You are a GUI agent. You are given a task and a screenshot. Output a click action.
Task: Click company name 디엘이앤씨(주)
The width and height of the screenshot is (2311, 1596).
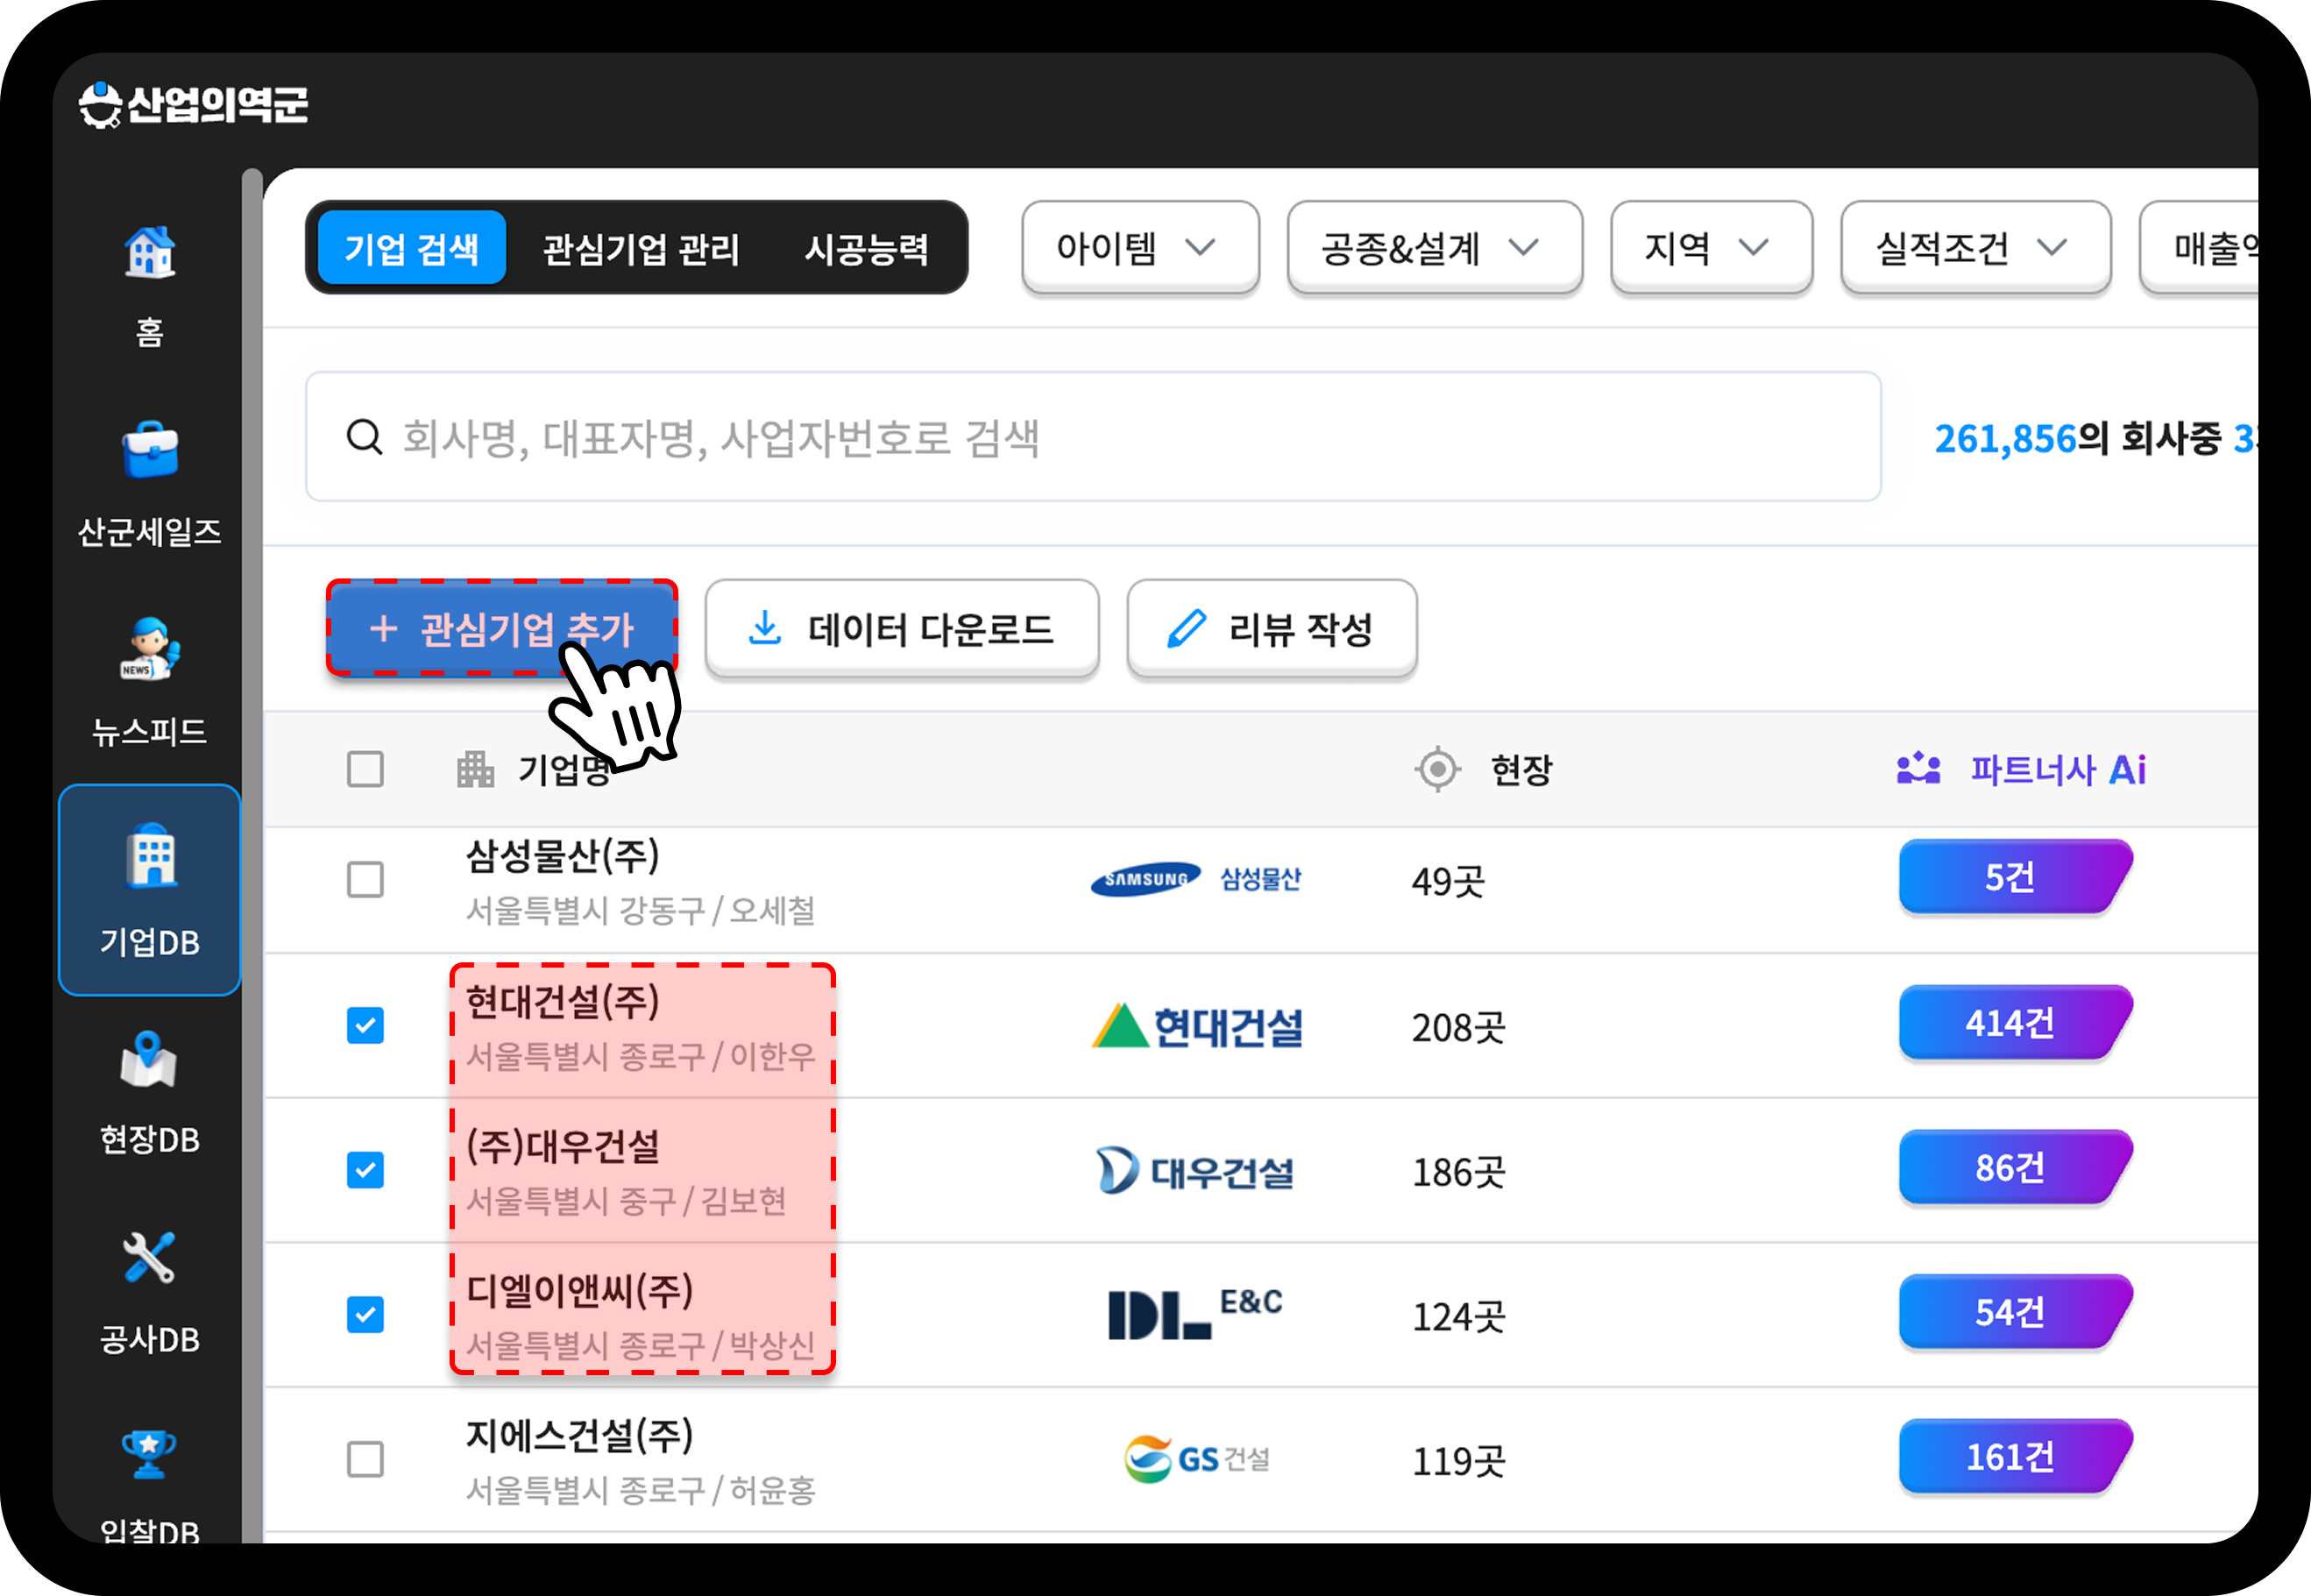[579, 1290]
